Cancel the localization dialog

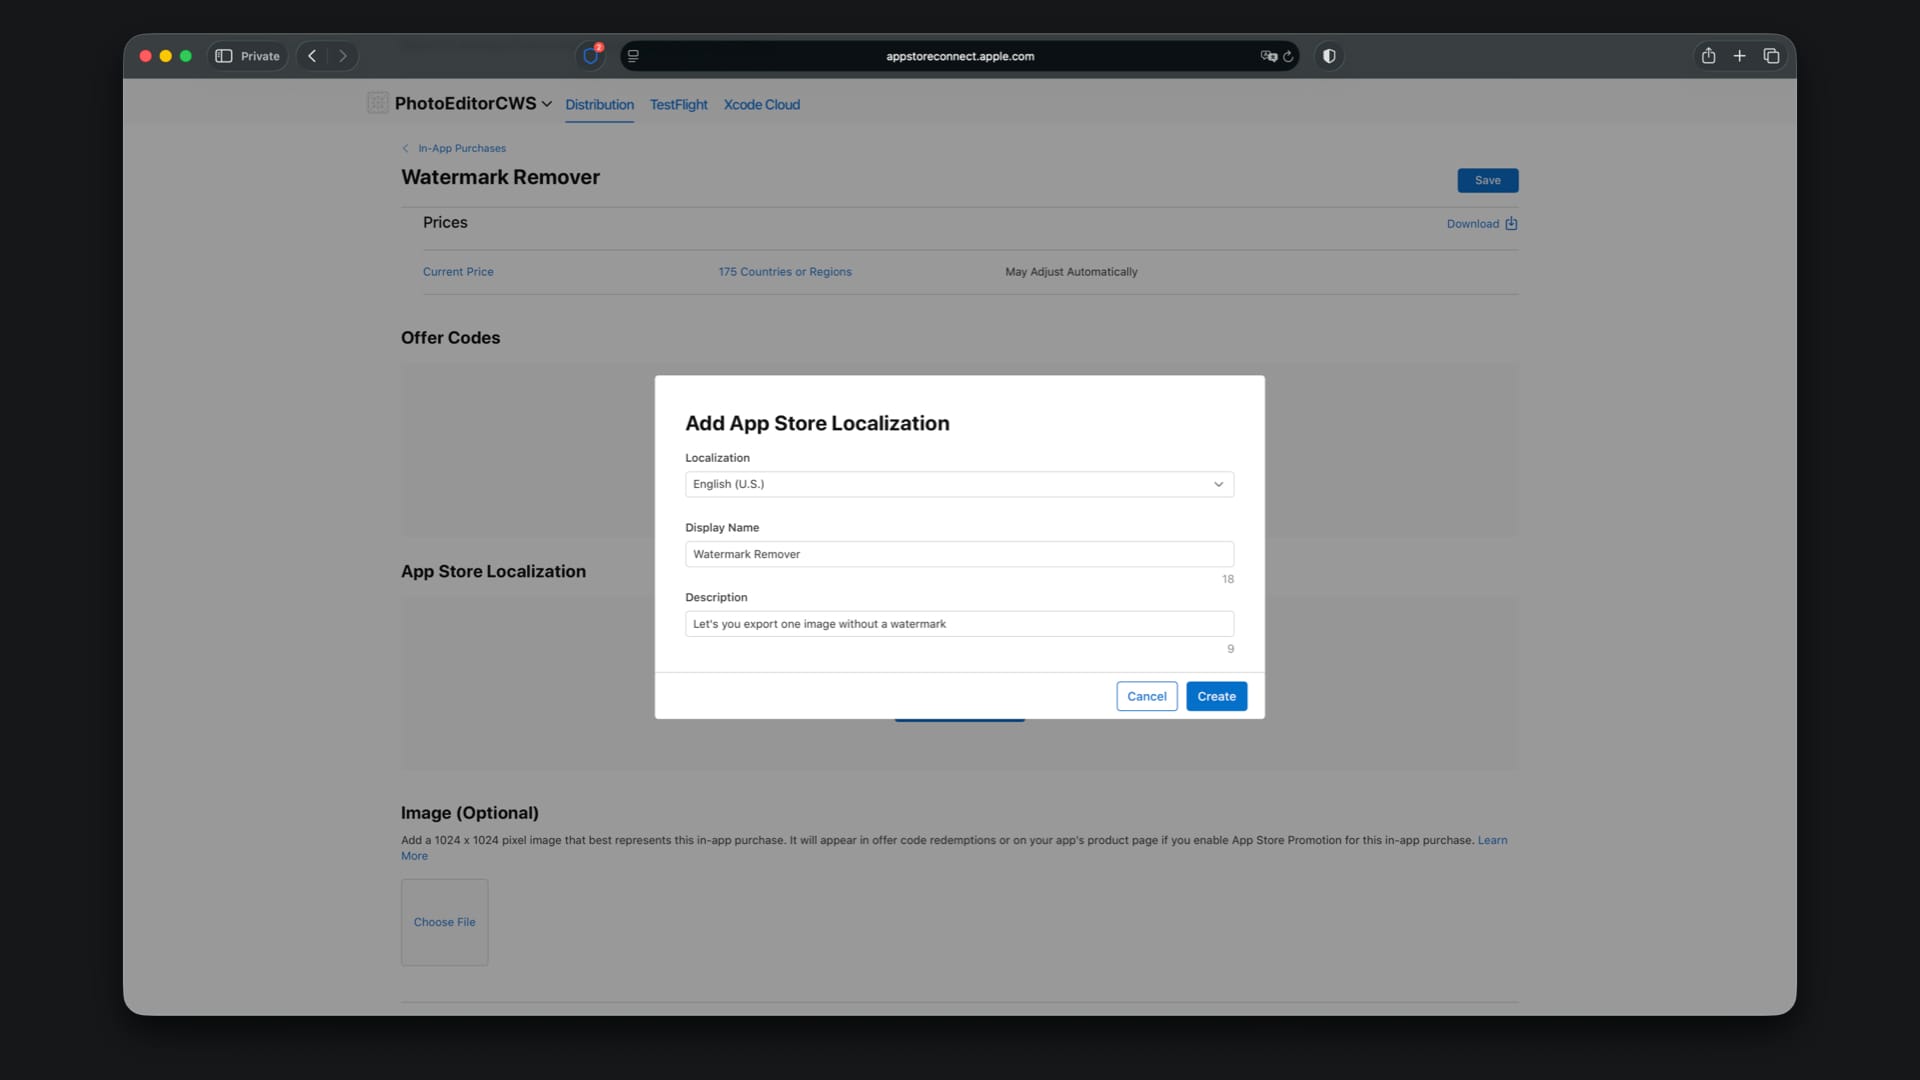[x=1146, y=696]
